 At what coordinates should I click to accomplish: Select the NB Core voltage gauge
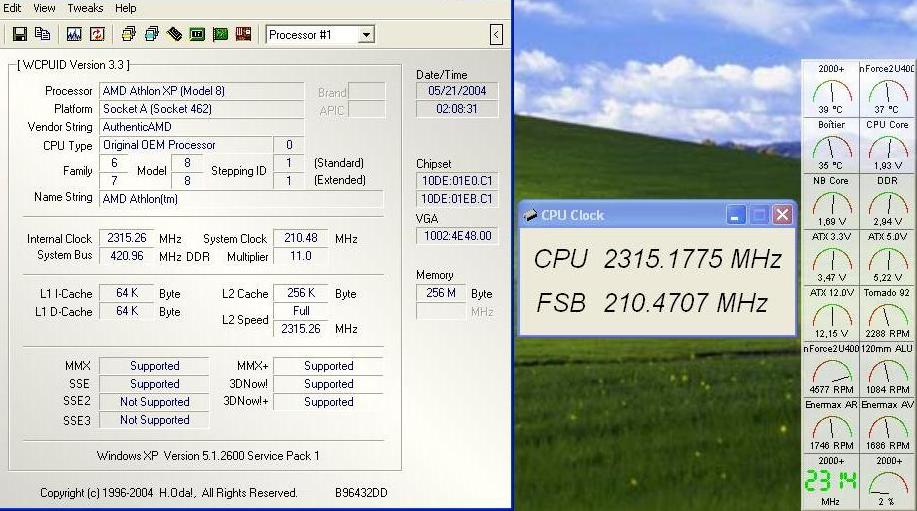coord(831,201)
